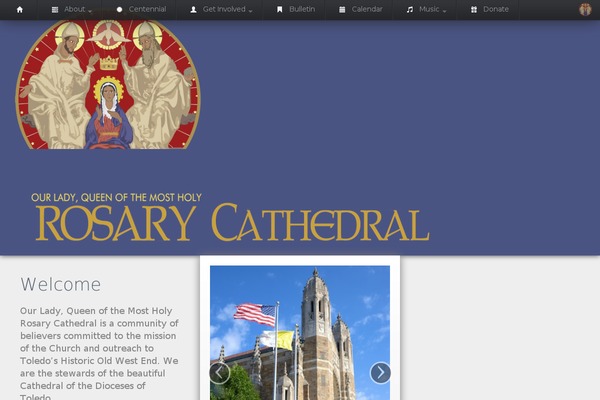Click the Music note icon
Viewport: 600px width, 400px height.
410,10
